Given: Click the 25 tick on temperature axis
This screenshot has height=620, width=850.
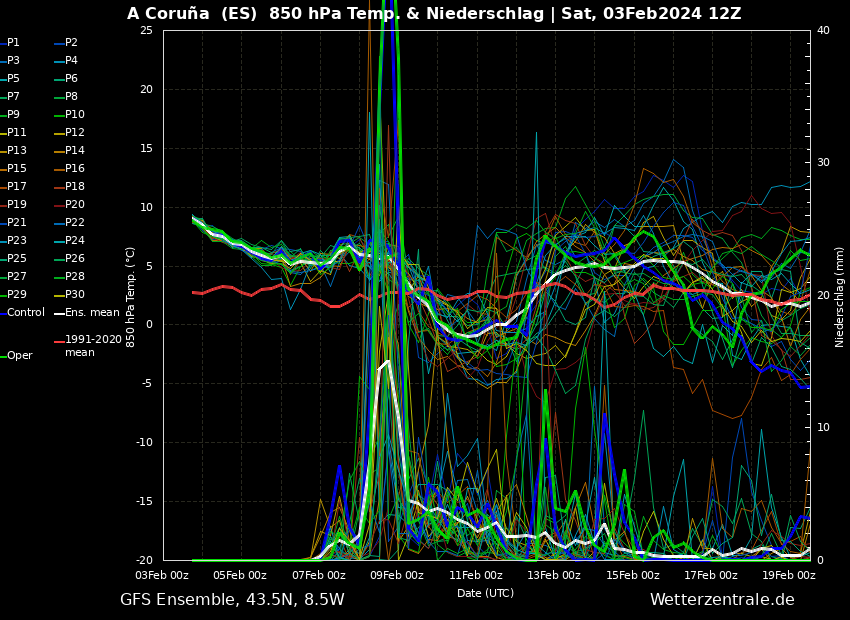Looking at the screenshot, I should [x=146, y=30].
